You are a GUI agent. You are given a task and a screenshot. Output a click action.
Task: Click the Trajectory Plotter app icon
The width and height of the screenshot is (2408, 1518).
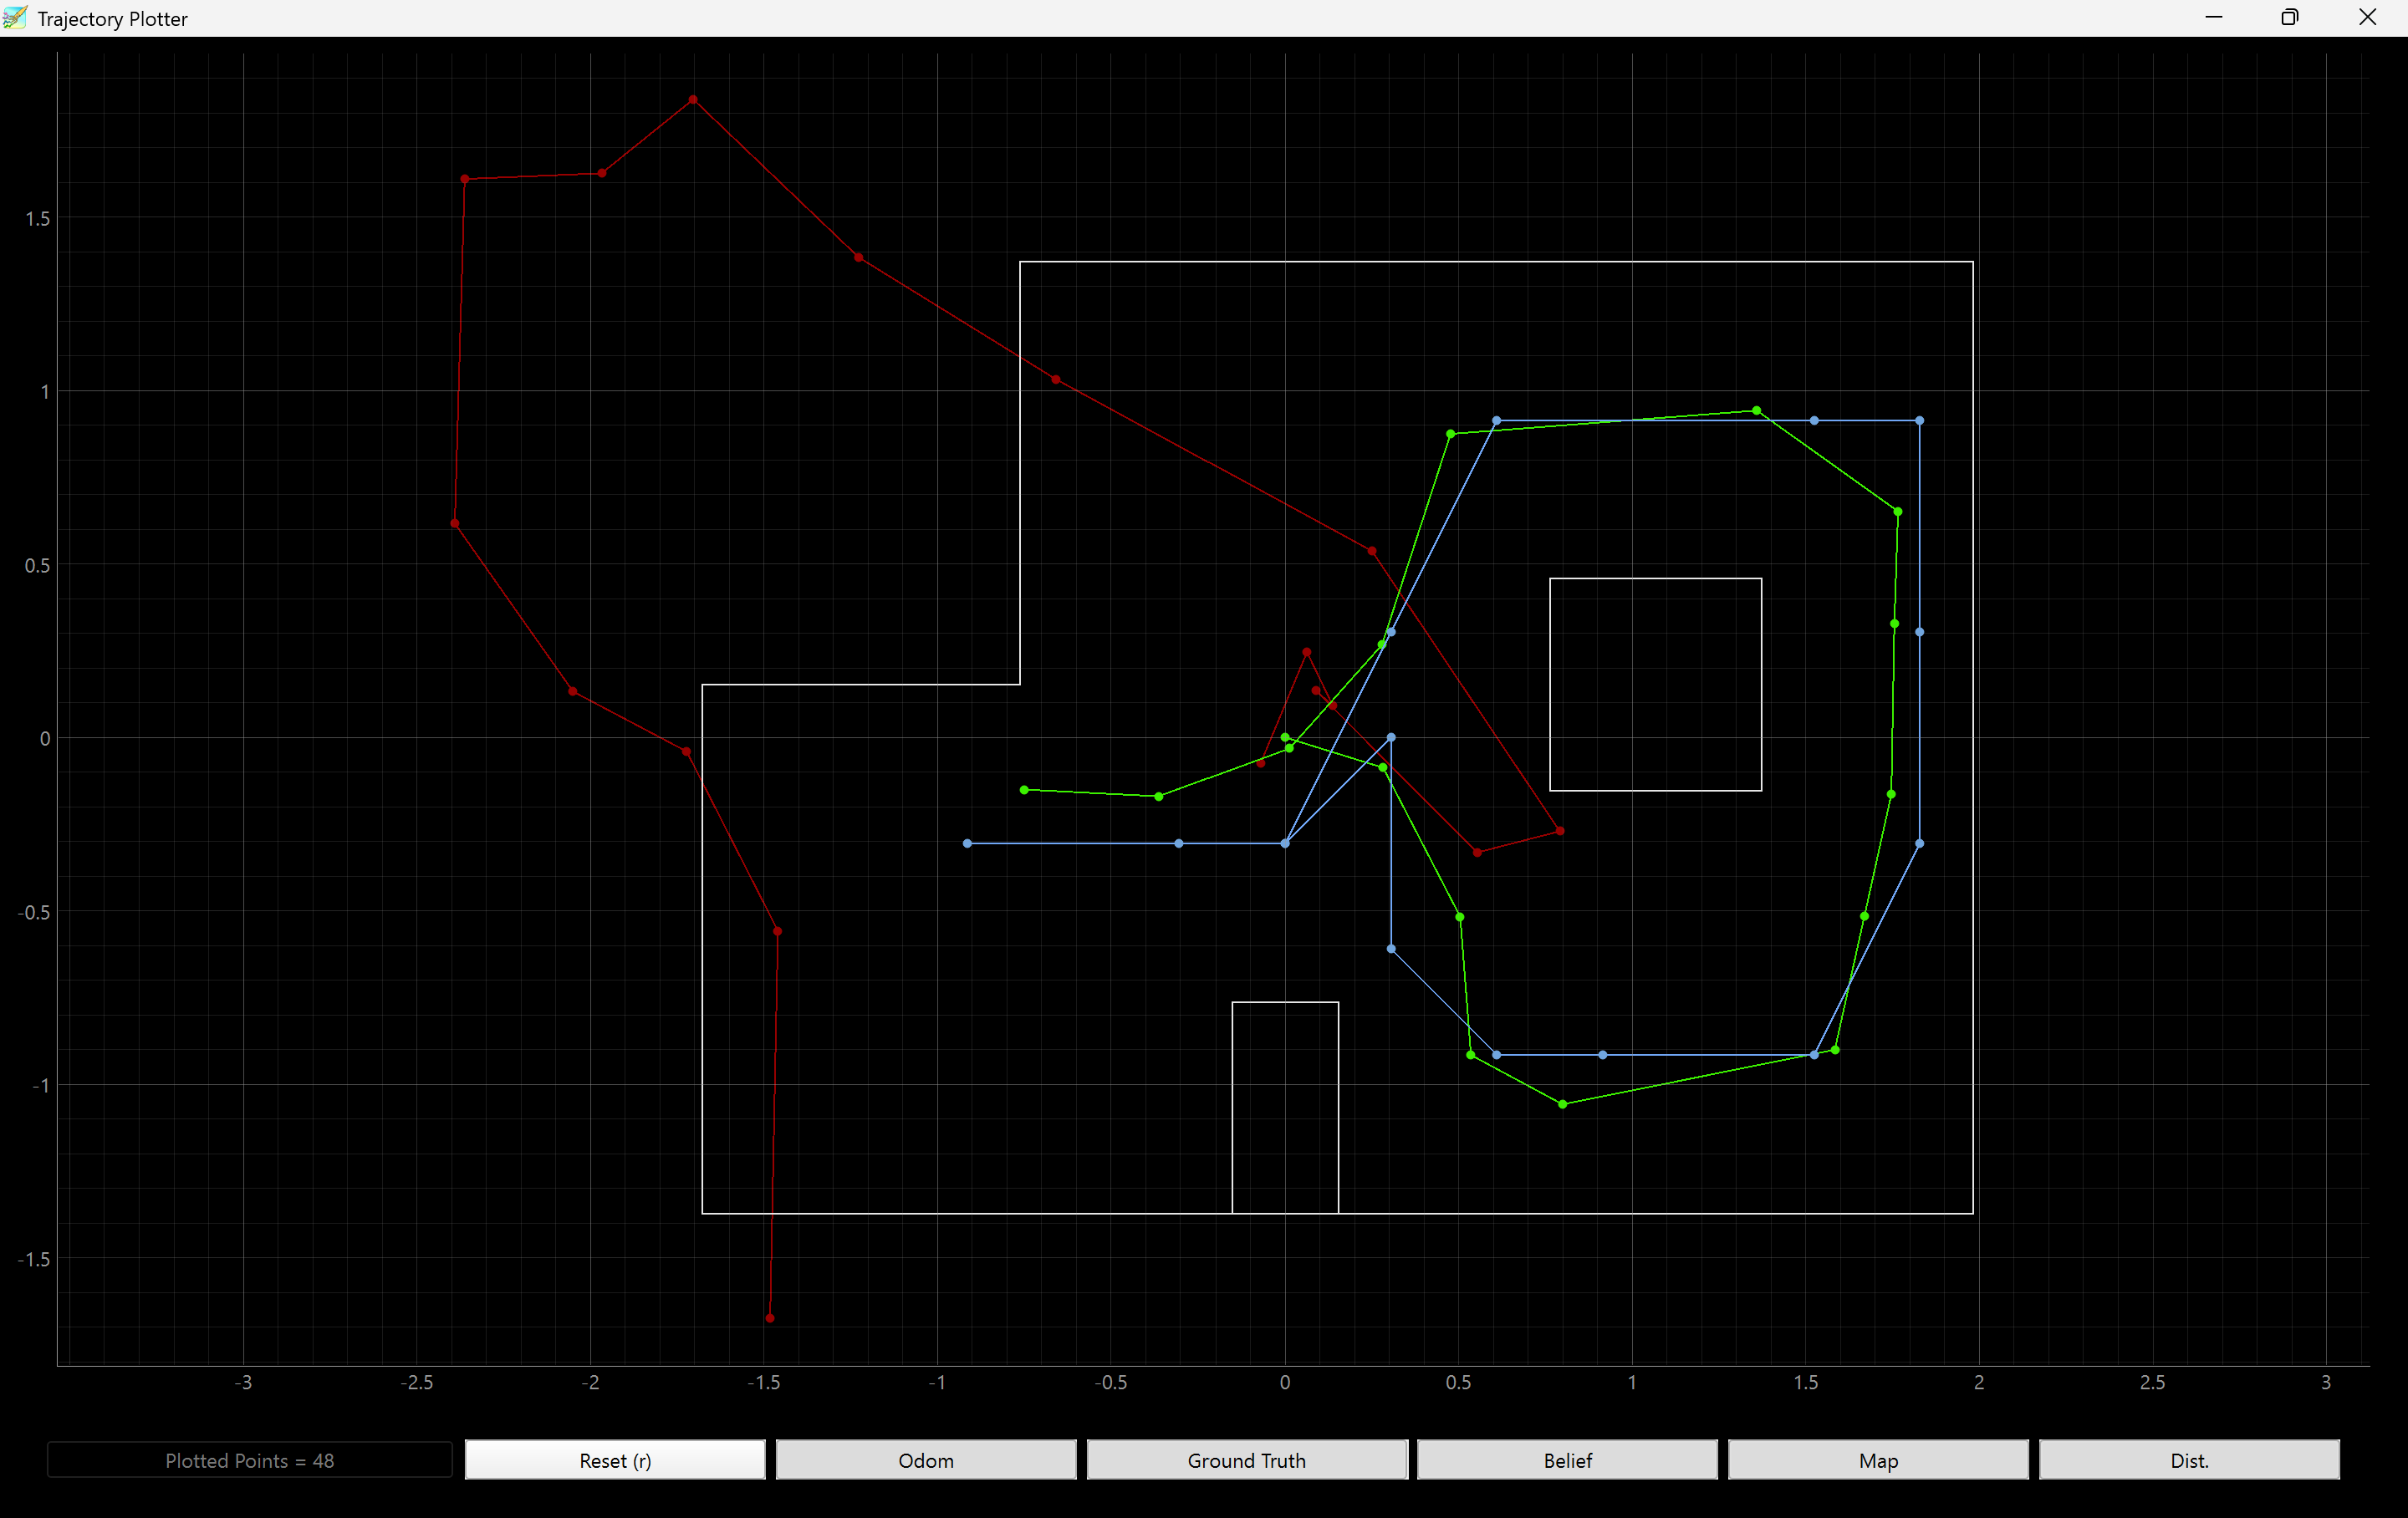click(15, 18)
